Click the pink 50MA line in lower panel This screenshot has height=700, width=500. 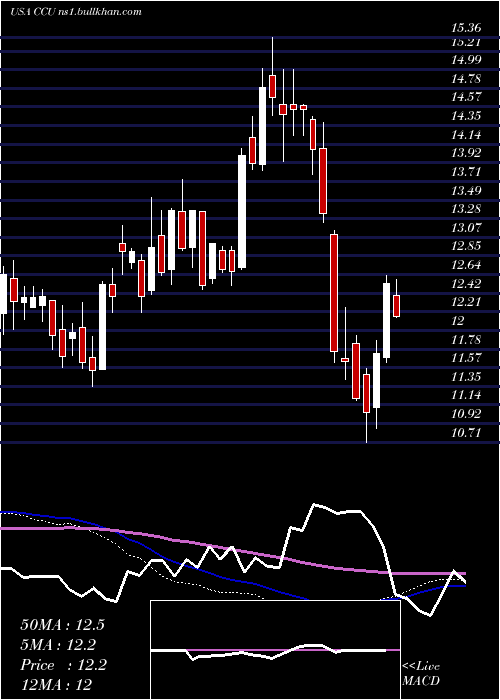pos(232,552)
